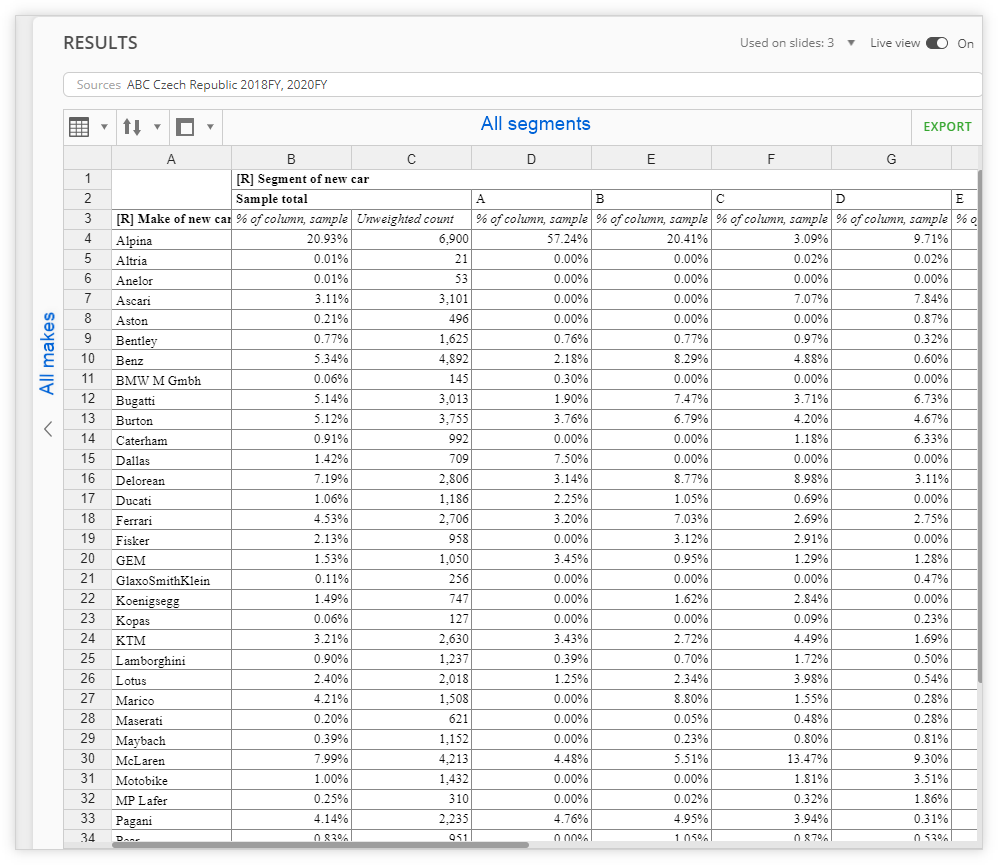This screenshot has width=998, height=865.
Task: Select column D header
Action: coord(531,159)
